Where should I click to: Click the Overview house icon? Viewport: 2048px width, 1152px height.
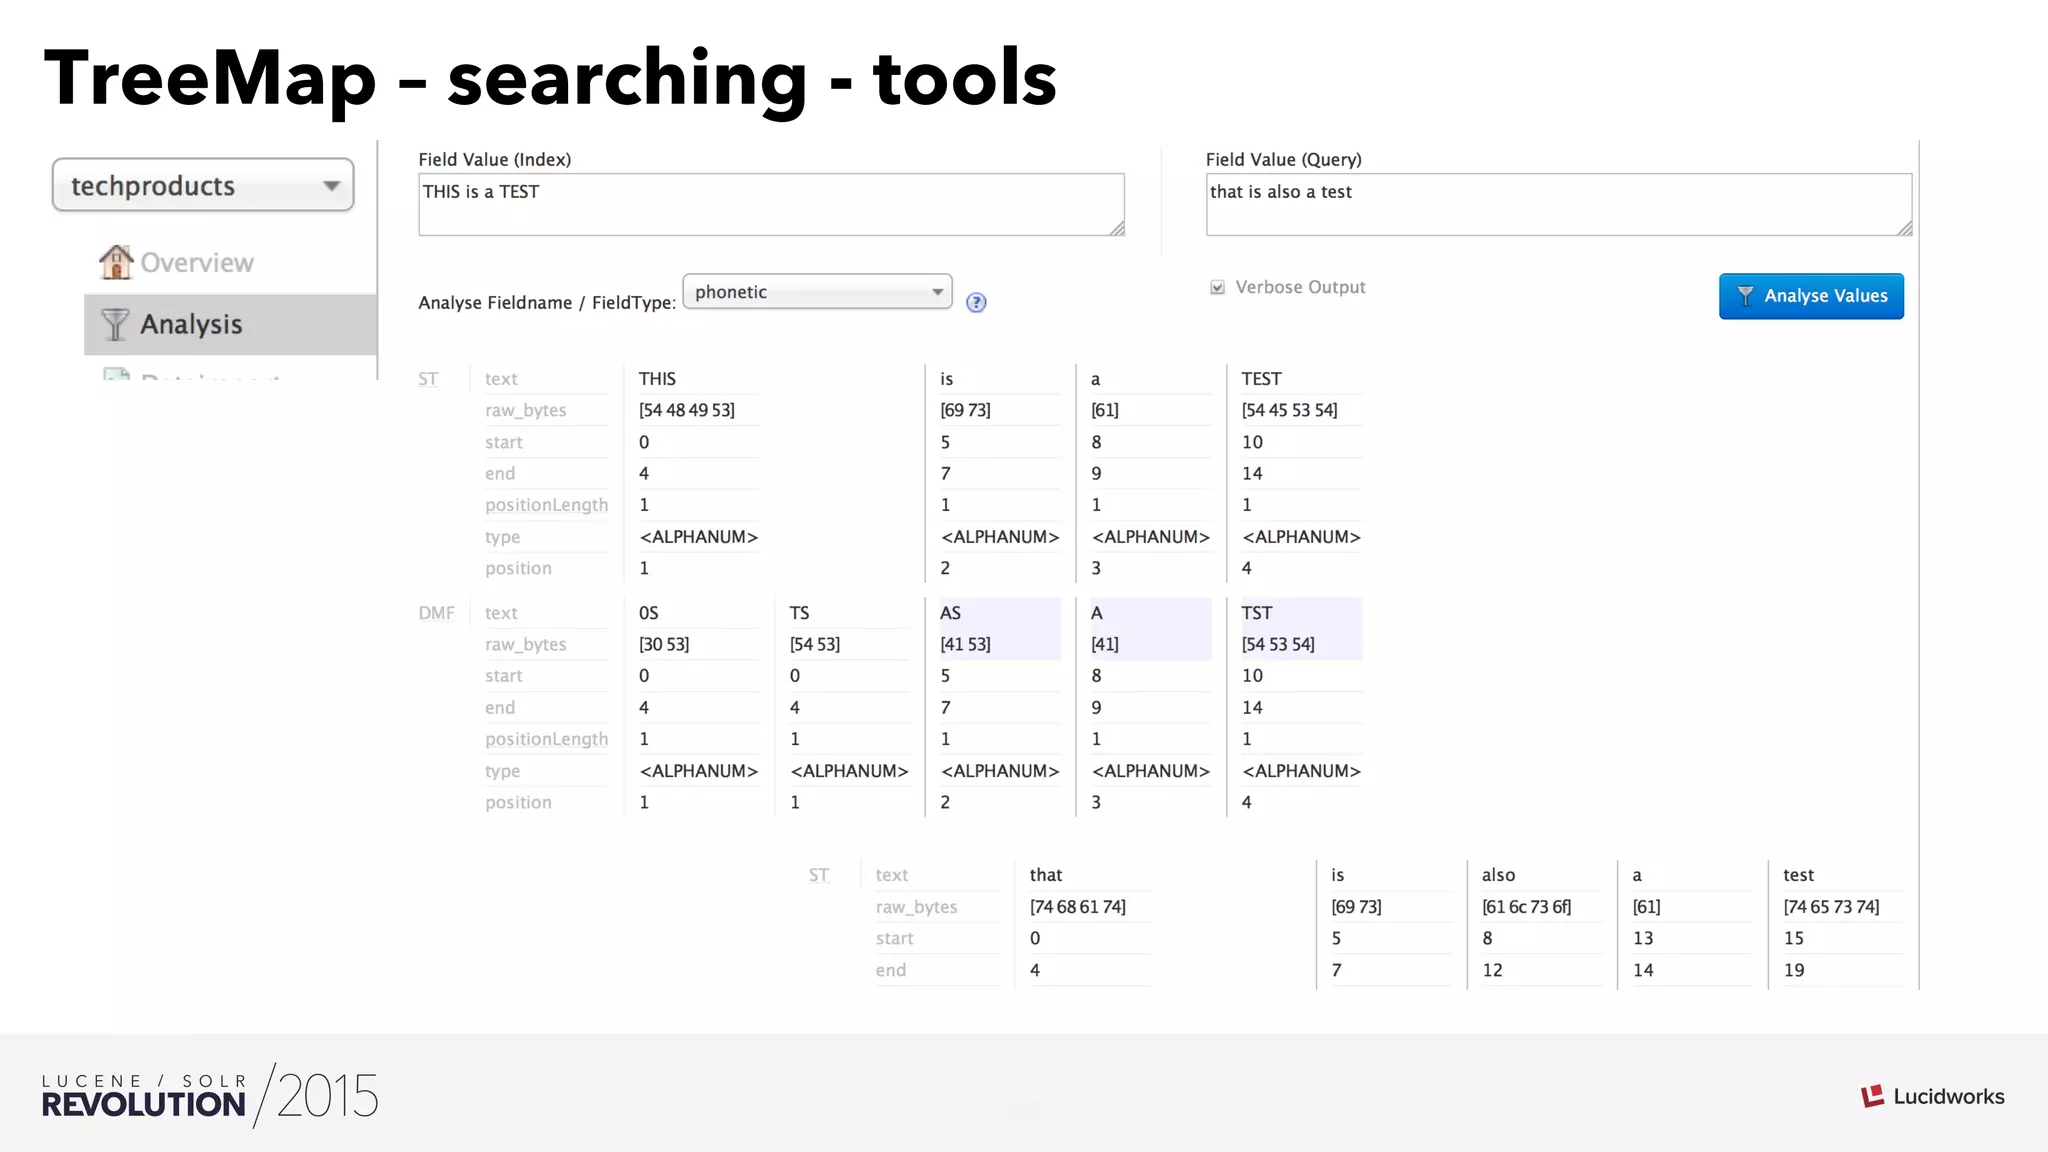pos(116,262)
